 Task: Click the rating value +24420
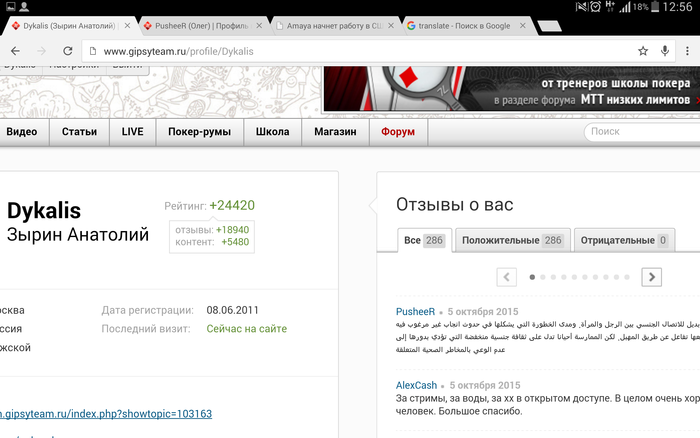point(232,205)
